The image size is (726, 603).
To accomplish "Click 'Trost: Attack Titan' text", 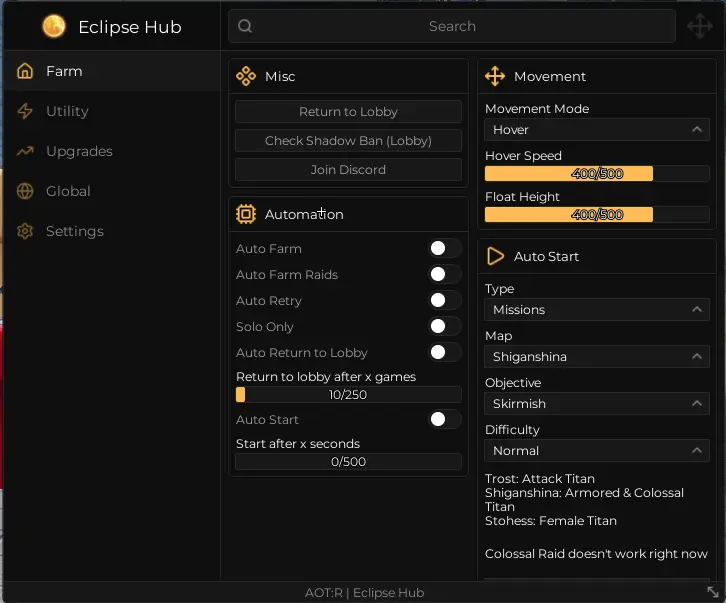I will point(539,478).
